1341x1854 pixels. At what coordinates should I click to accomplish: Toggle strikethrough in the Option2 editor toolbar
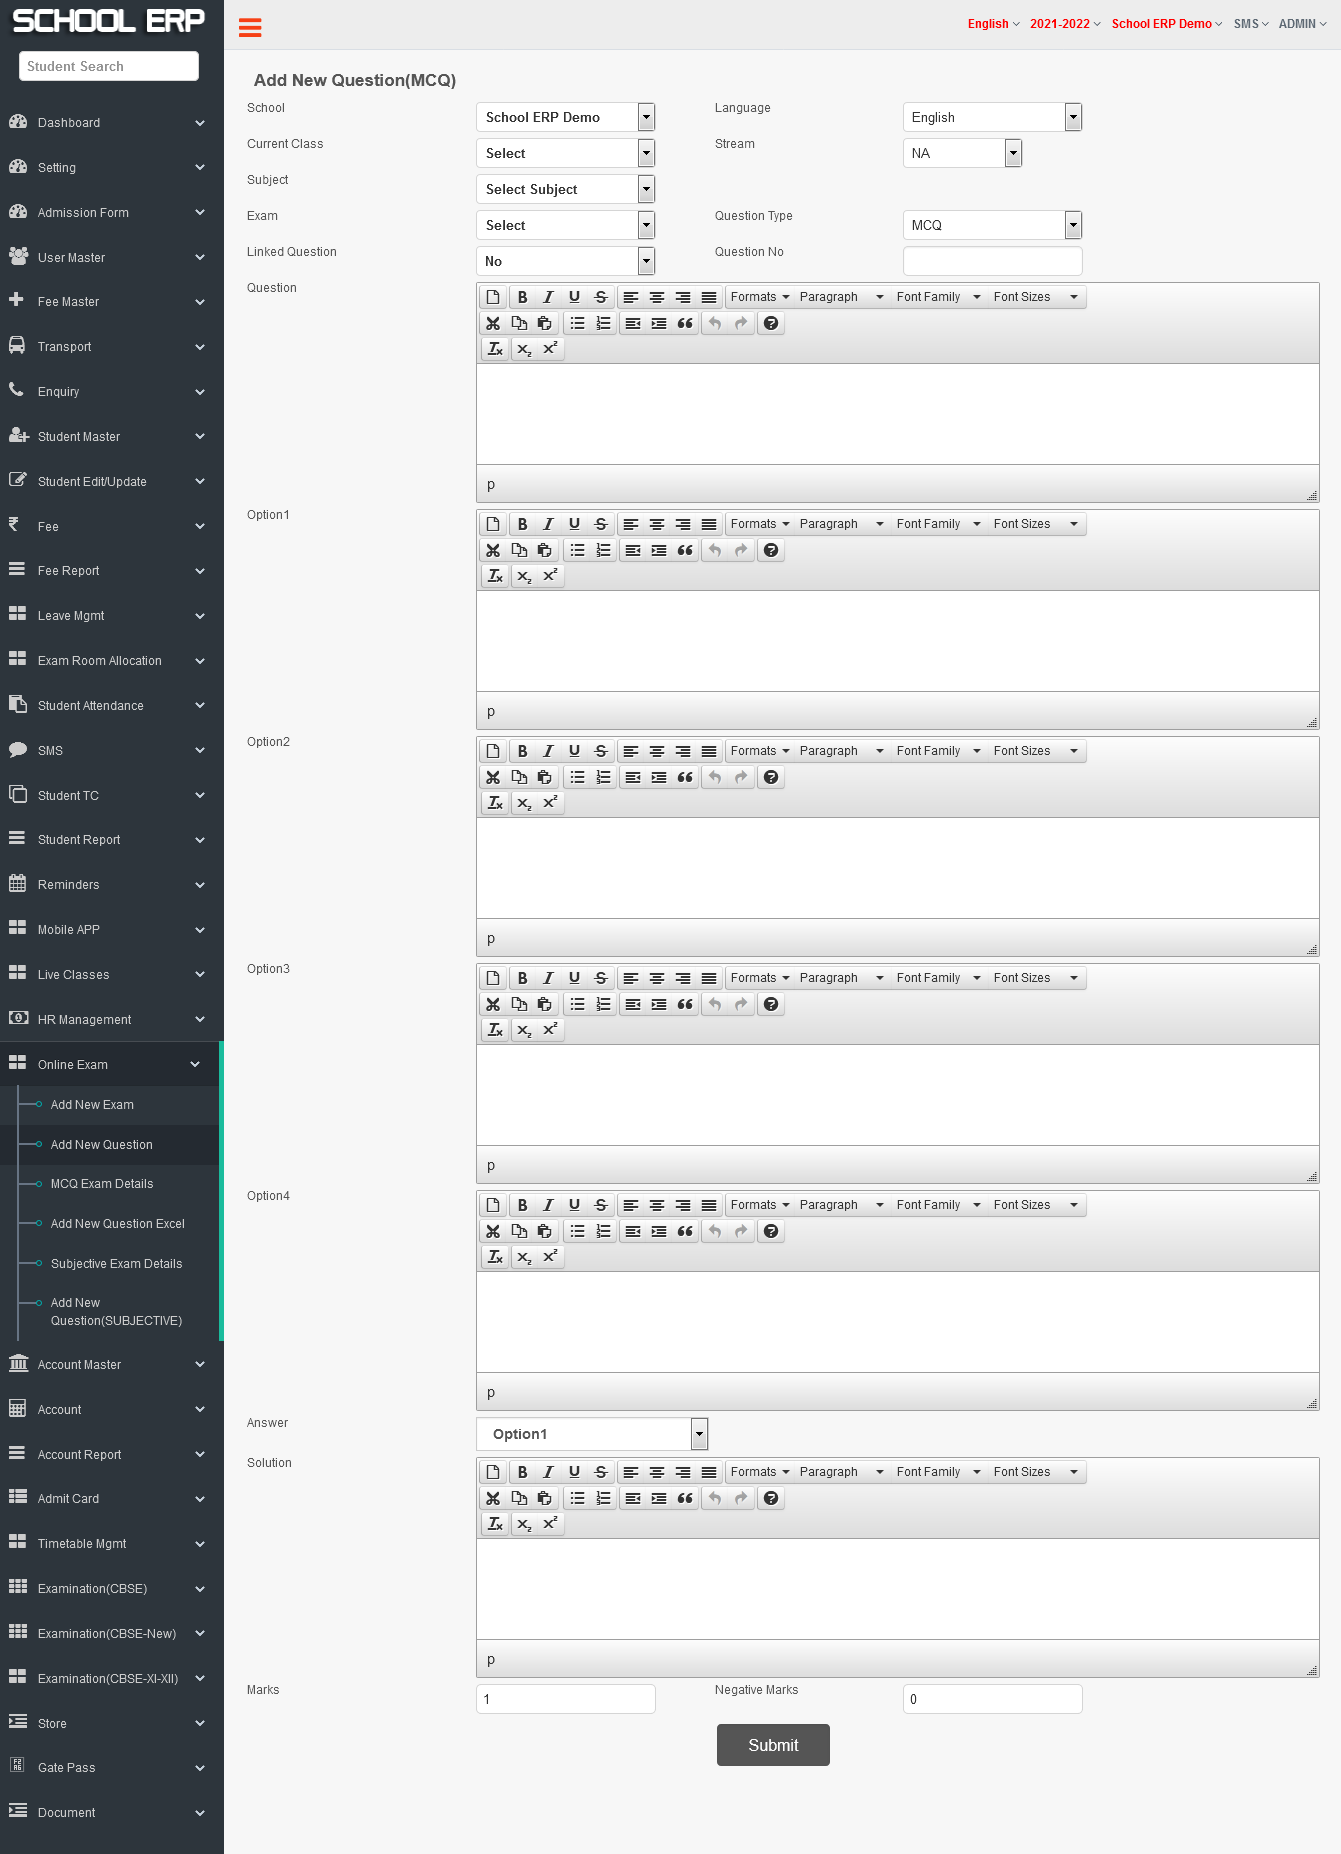(600, 751)
